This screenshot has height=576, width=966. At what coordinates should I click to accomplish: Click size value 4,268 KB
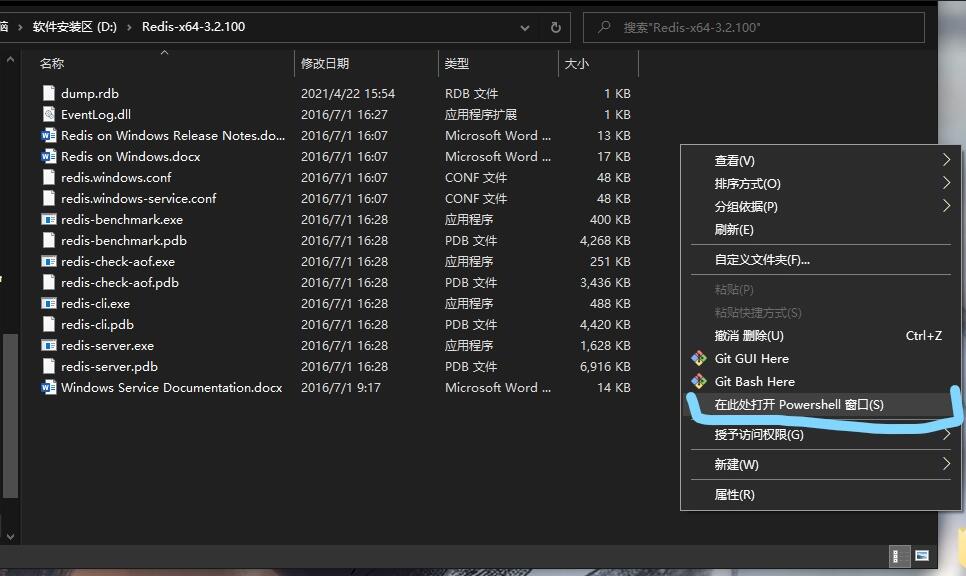tap(605, 241)
